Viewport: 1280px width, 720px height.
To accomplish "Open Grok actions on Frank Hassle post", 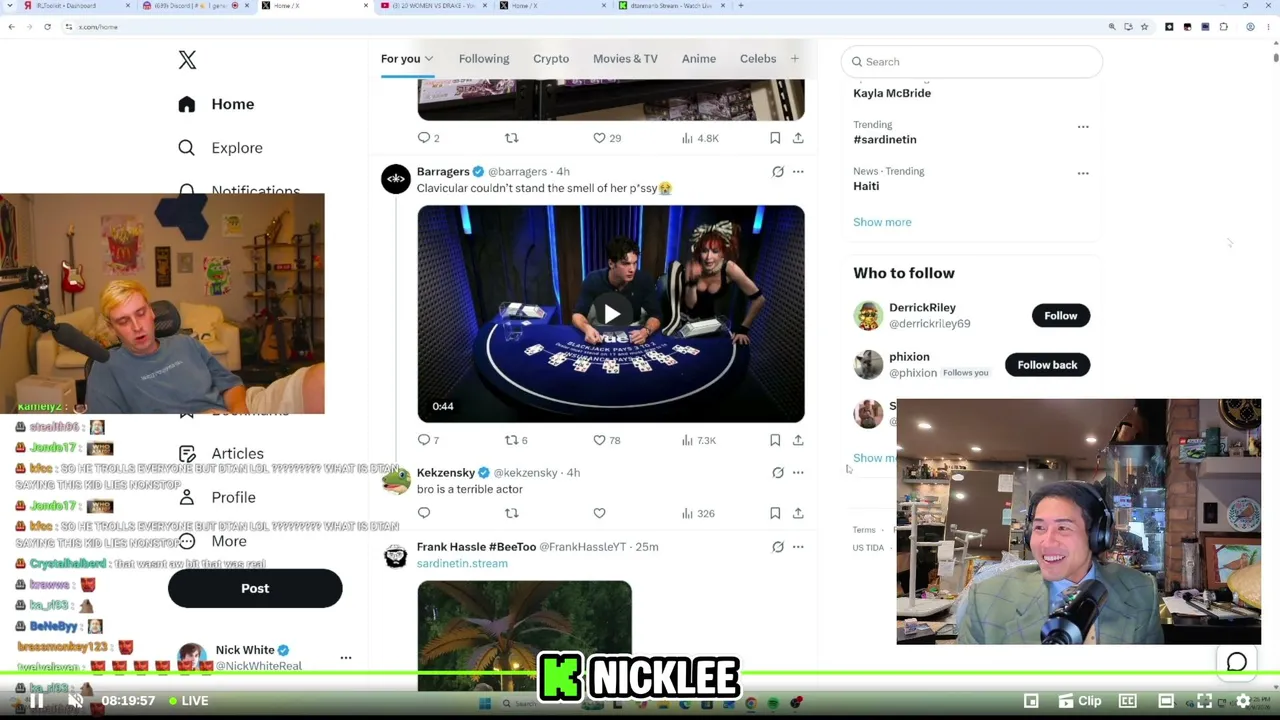I will pyautogui.click(x=778, y=547).
